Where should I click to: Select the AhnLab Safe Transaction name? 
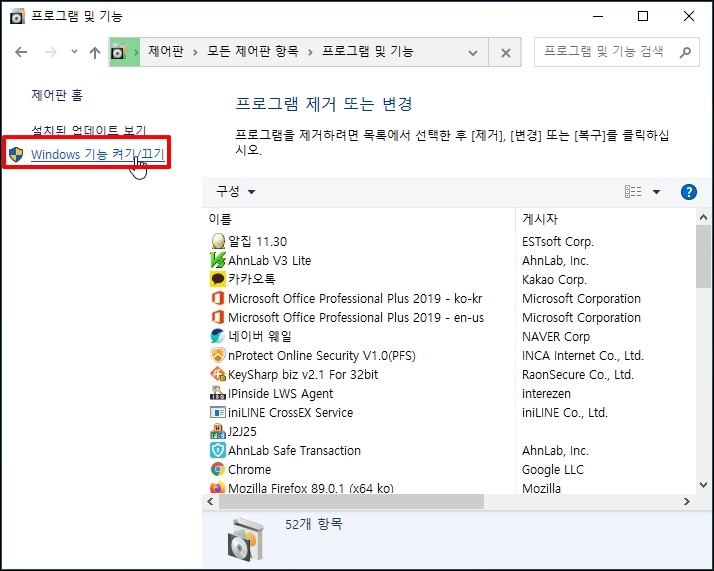pyautogui.click(x=295, y=451)
